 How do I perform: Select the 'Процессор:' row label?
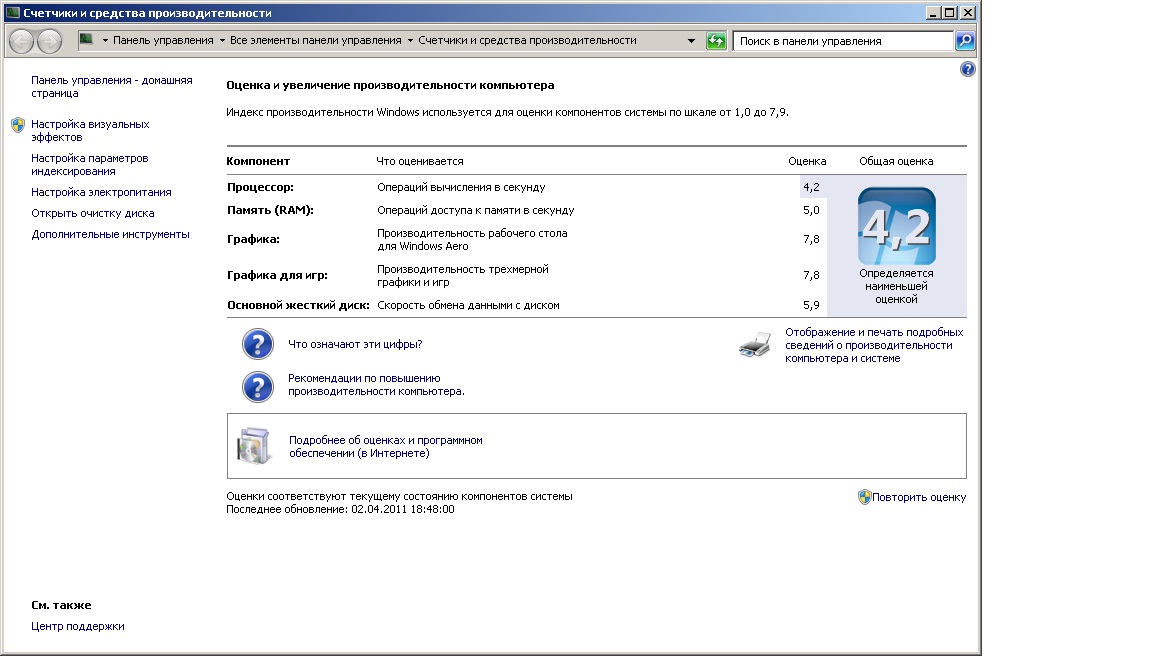(x=260, y=187)
